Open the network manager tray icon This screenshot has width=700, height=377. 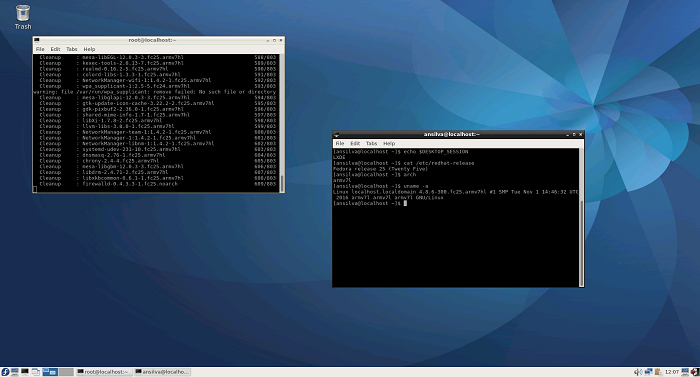(x=649, y=372)
